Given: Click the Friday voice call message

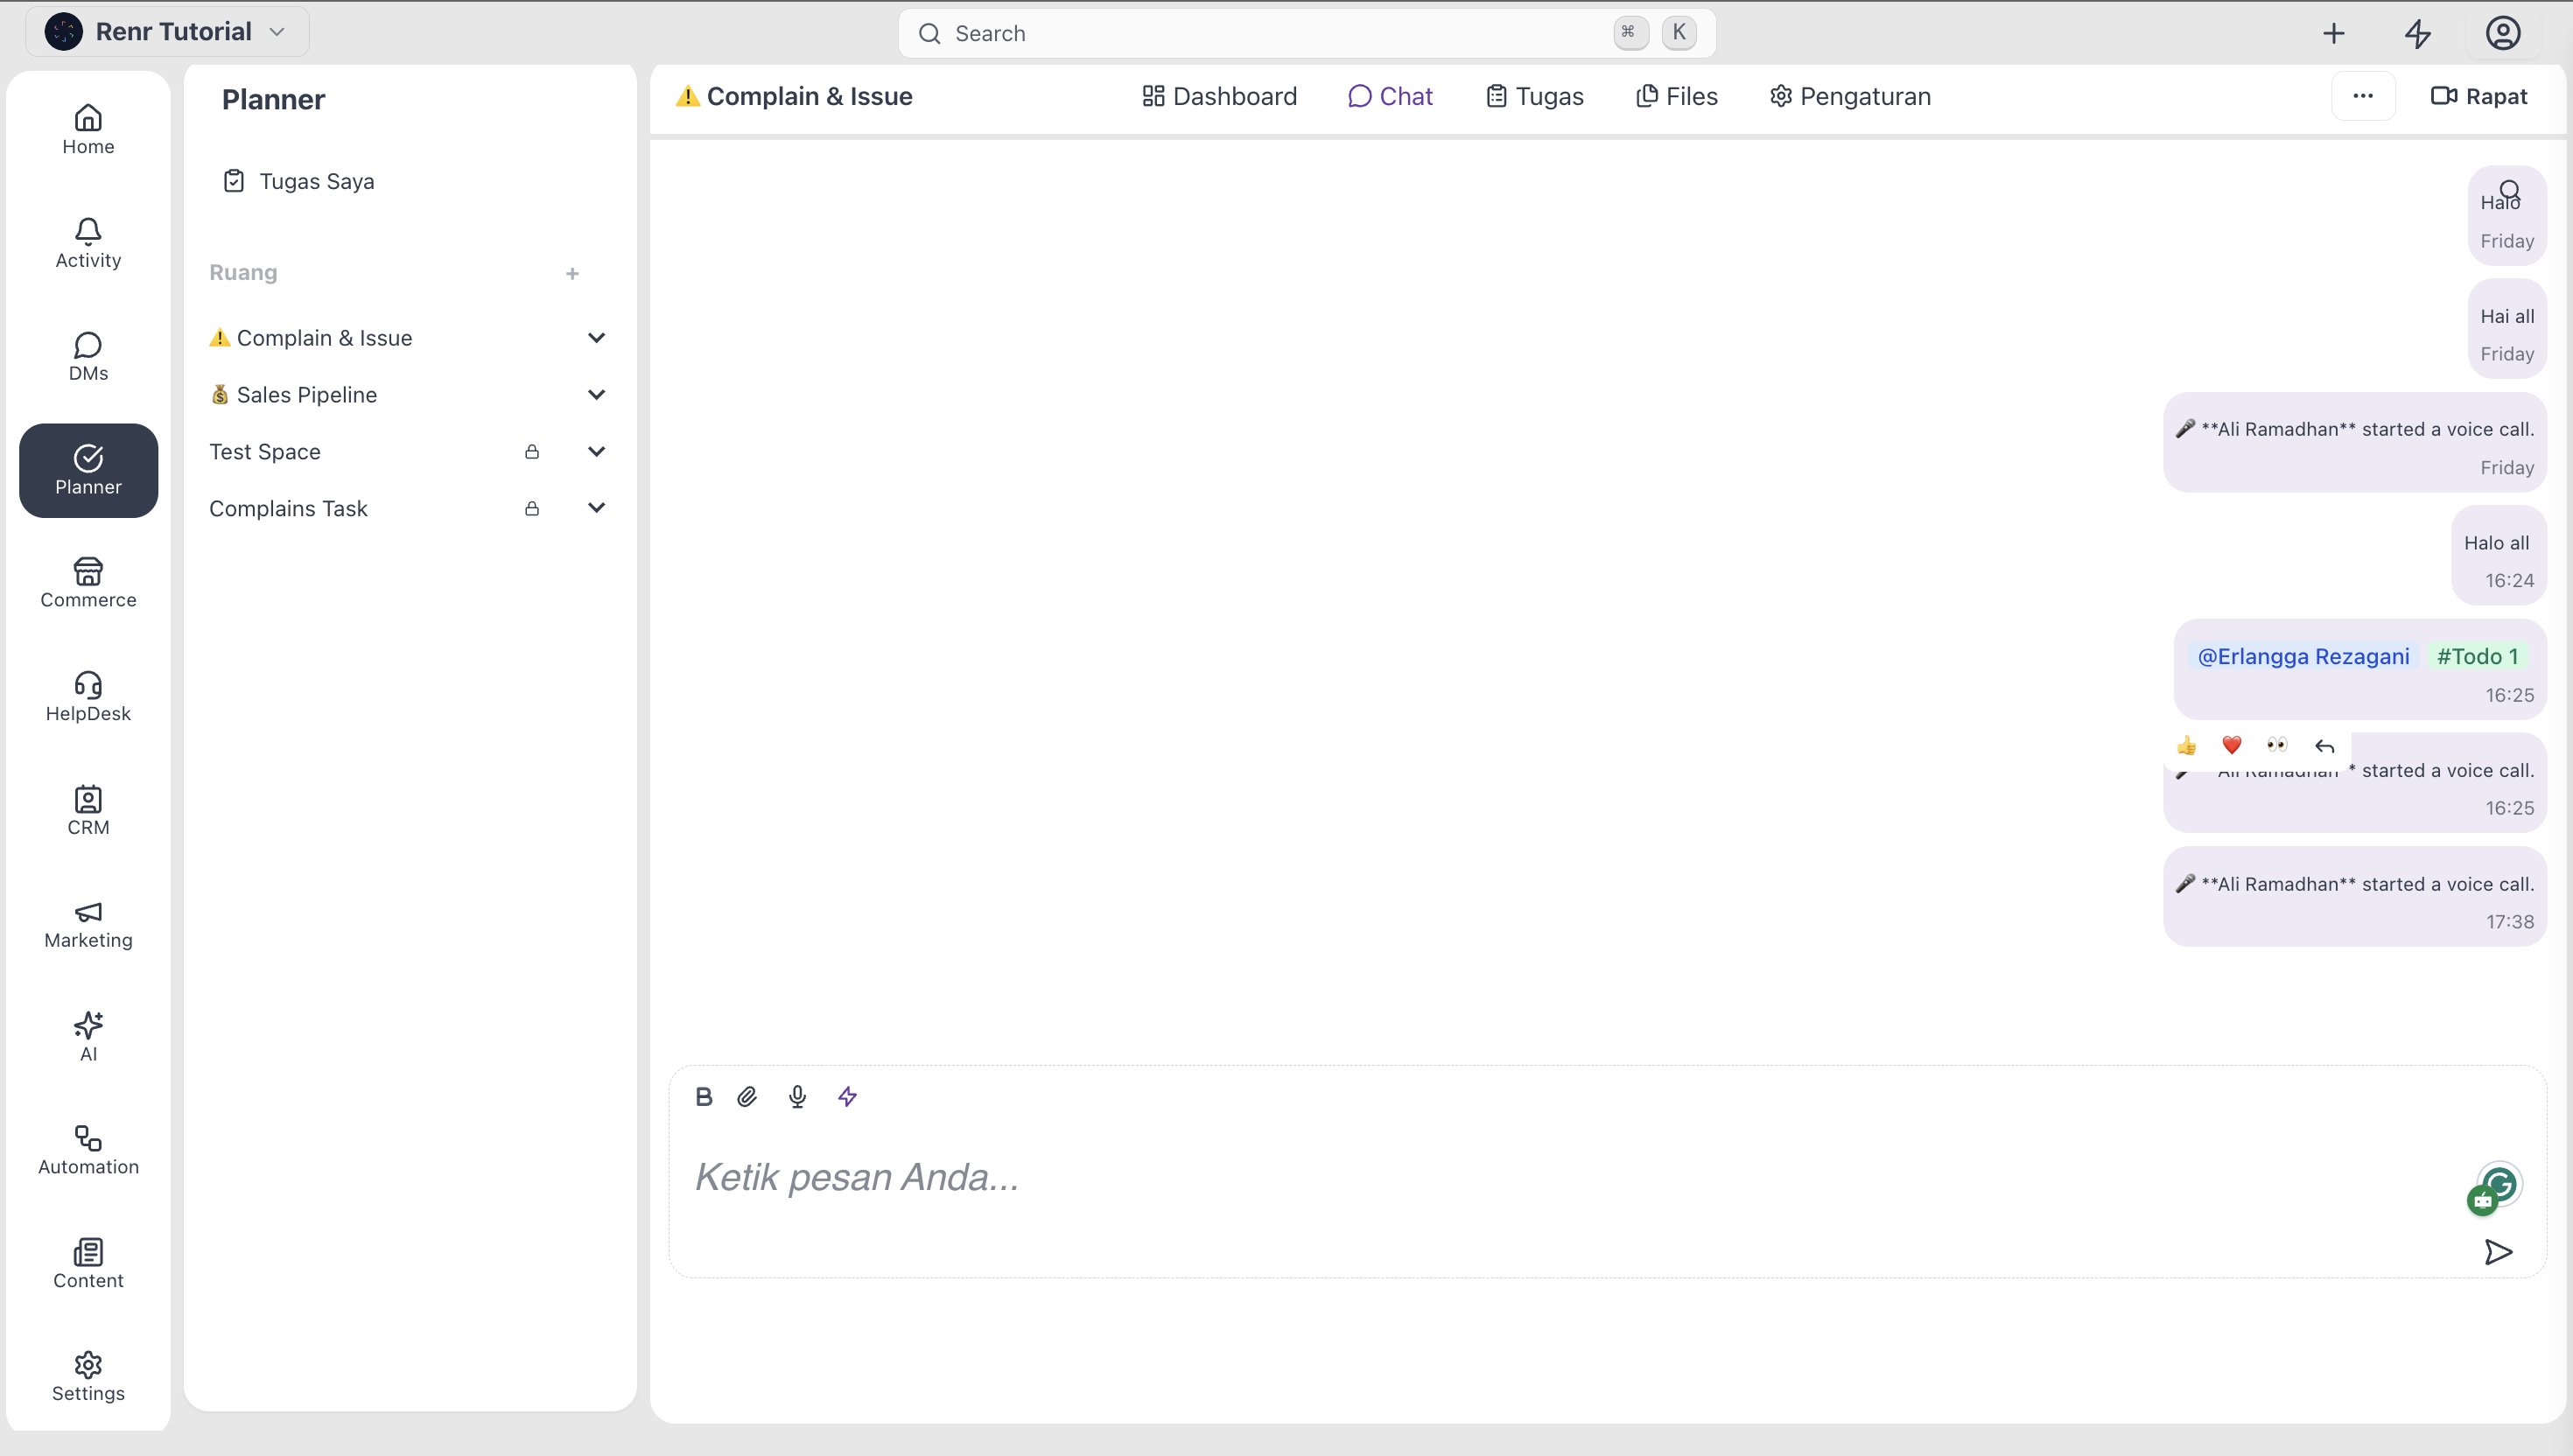Looking at the screenshot, I should 2354,442.
